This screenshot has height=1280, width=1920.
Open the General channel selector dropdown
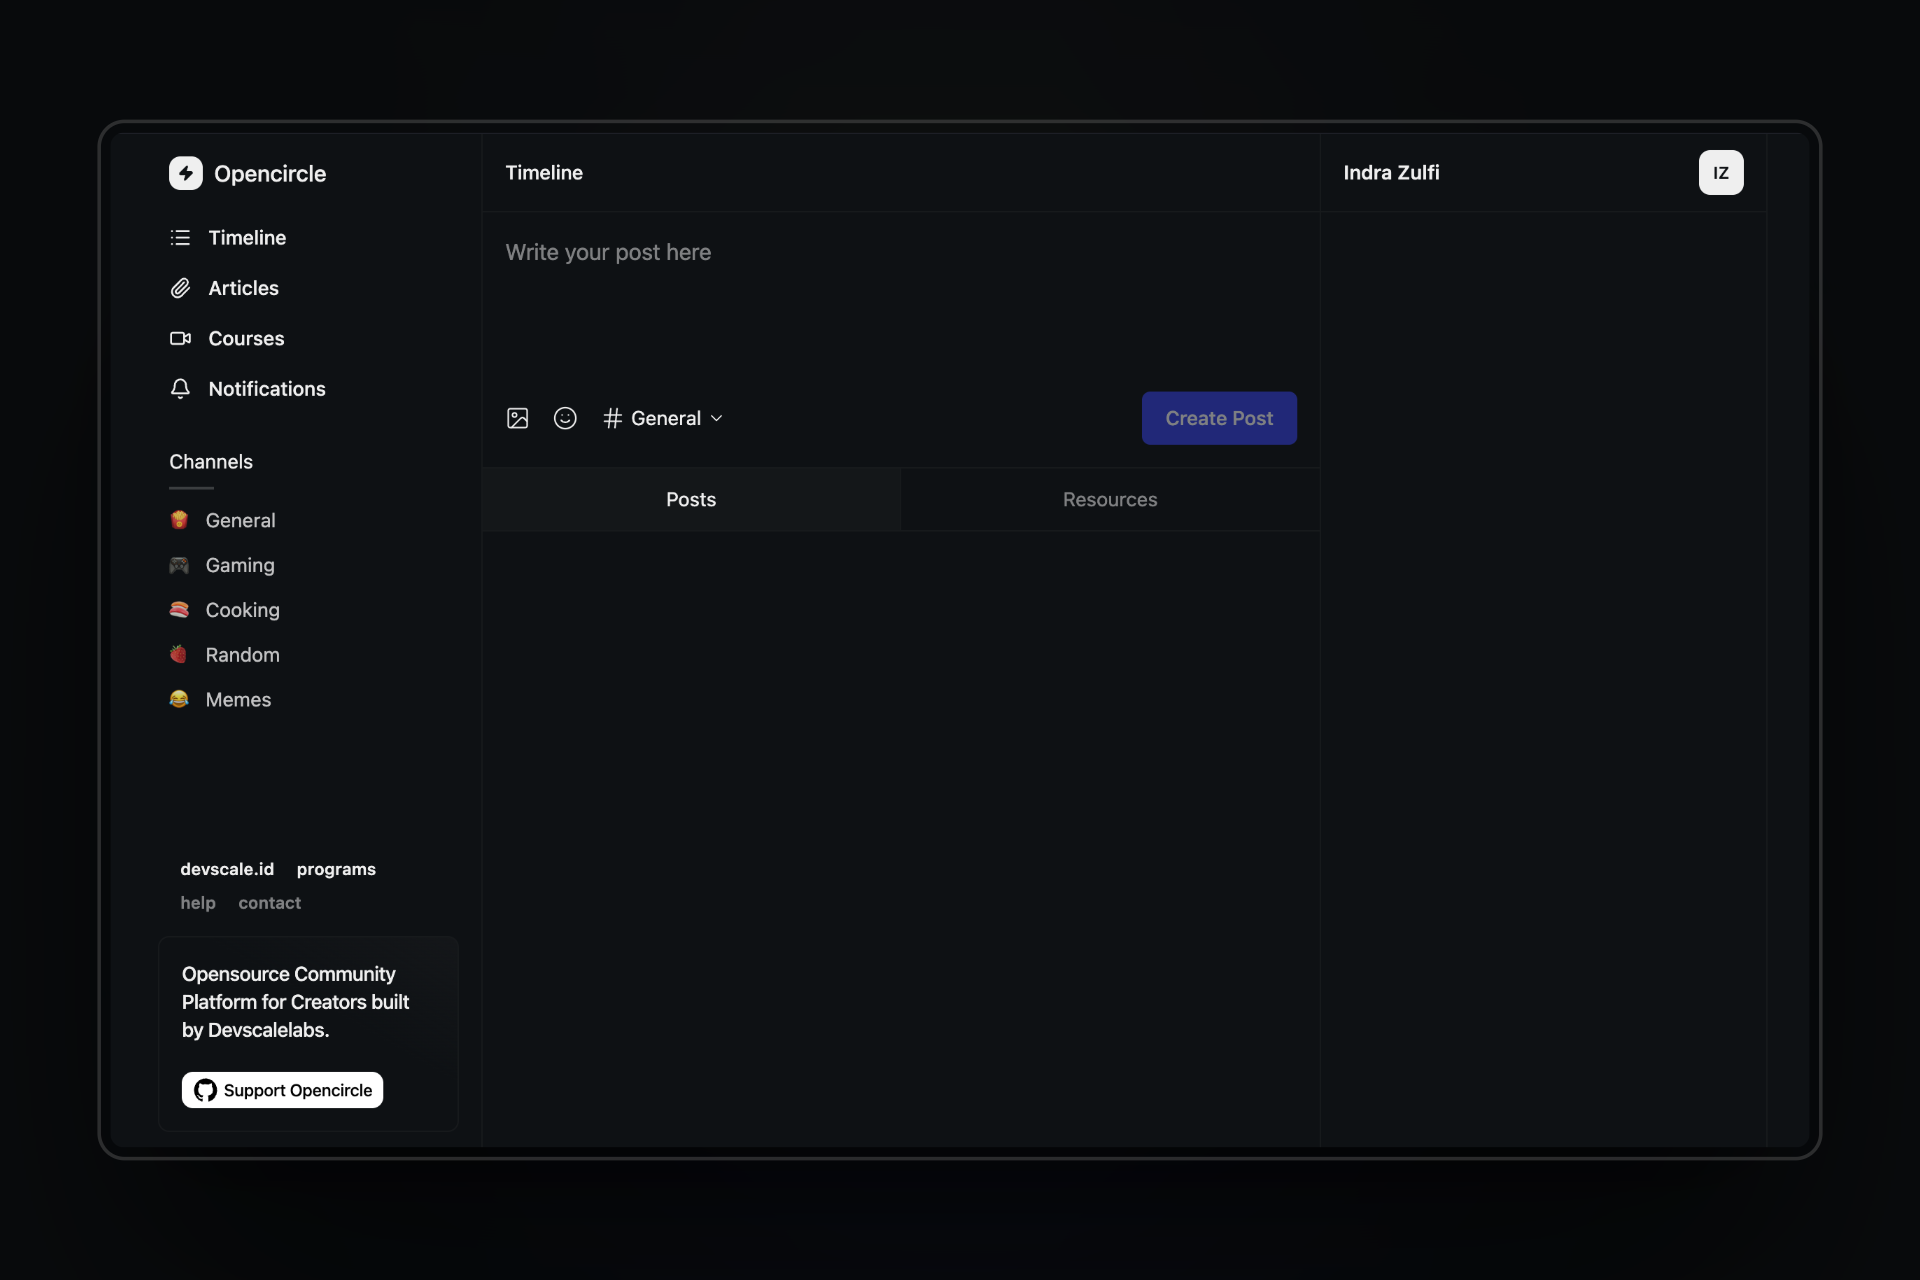click(663, 418)
